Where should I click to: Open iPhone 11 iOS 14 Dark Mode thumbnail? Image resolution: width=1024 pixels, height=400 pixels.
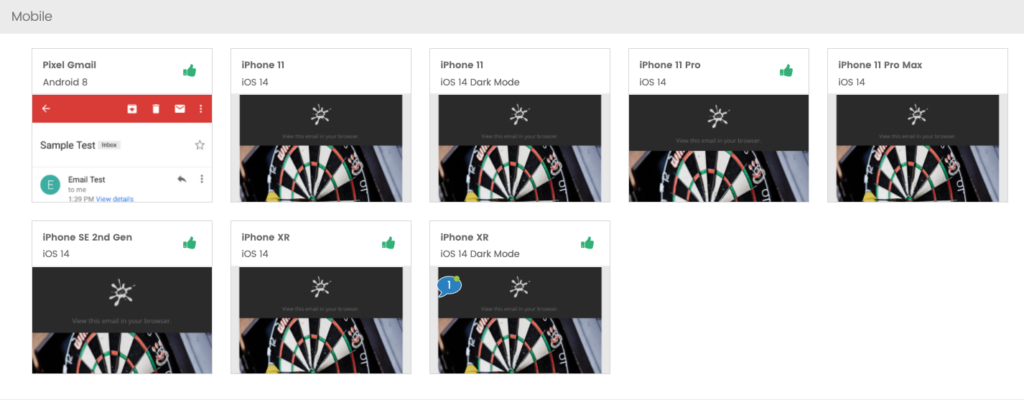520,148
